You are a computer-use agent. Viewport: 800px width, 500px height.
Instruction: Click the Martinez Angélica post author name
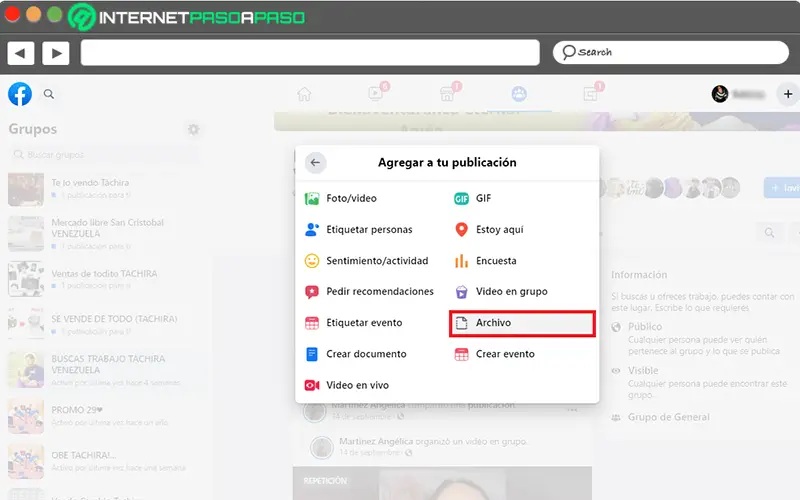376,441
